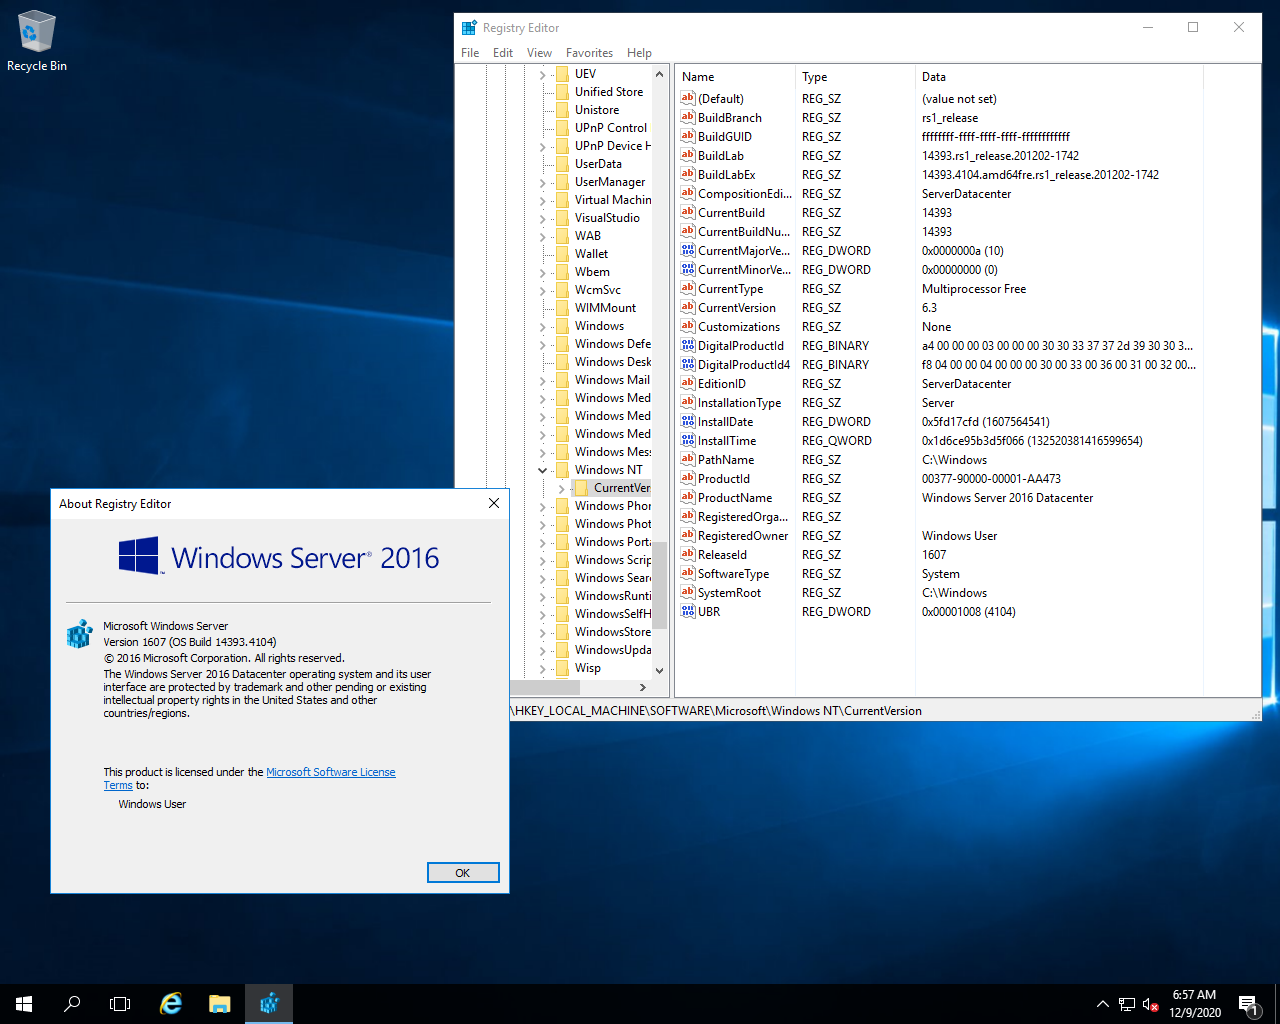This screenshot has width=1280, height=1024.
Task: Click Registry Editor taskbar icon
Action: pos(269,1004)
